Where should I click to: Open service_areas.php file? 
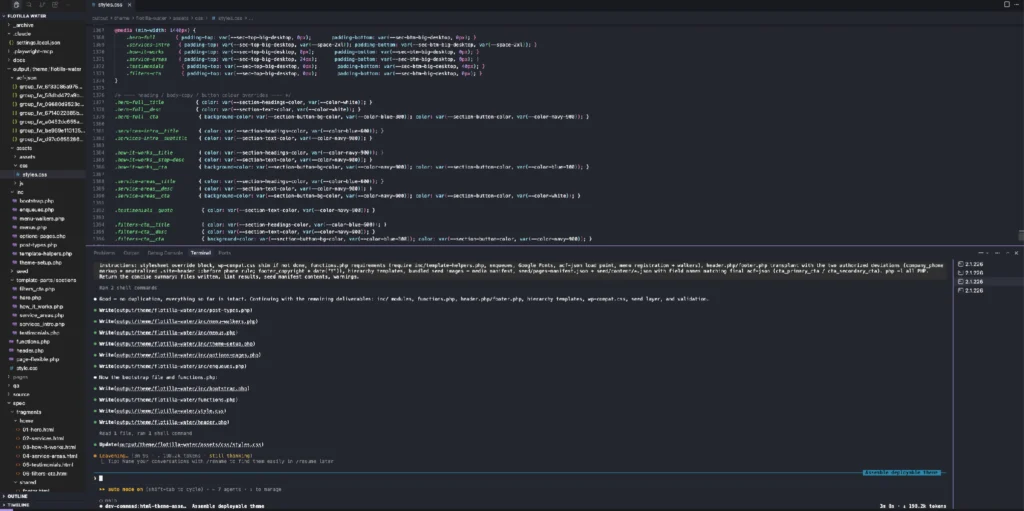click(x=41, y=315)
